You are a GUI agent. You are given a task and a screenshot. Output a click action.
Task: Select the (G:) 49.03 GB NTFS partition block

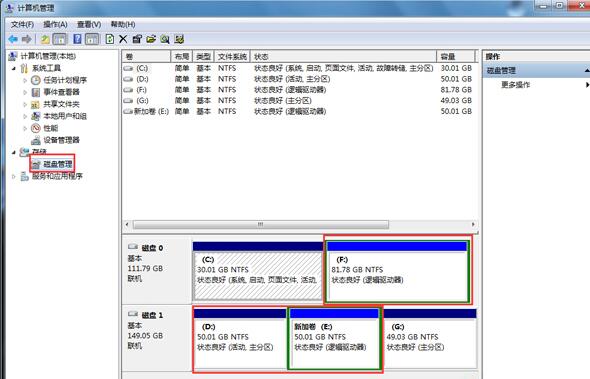[430, 339]
